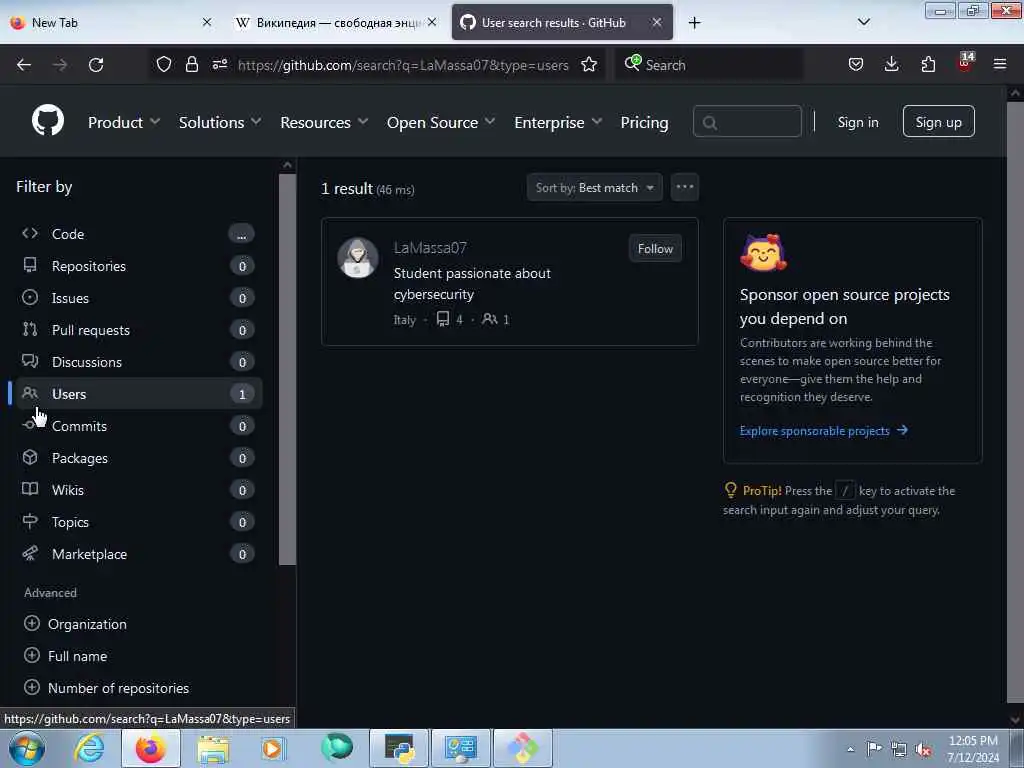Close the New Tab tab
Screen dimensions: 1024x768
207,22
